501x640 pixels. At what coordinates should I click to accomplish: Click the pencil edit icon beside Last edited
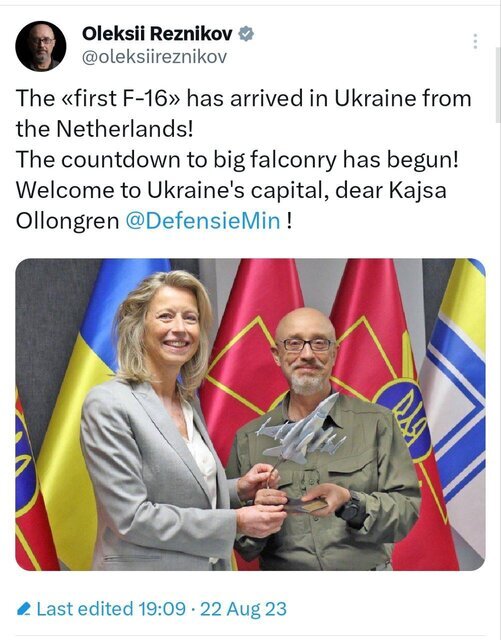tap(24, 609)
